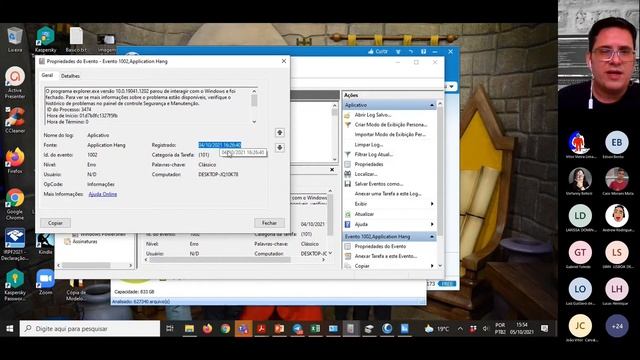Switch to Detalhes tab
This screenshot has width=640, height=360.
70,76
